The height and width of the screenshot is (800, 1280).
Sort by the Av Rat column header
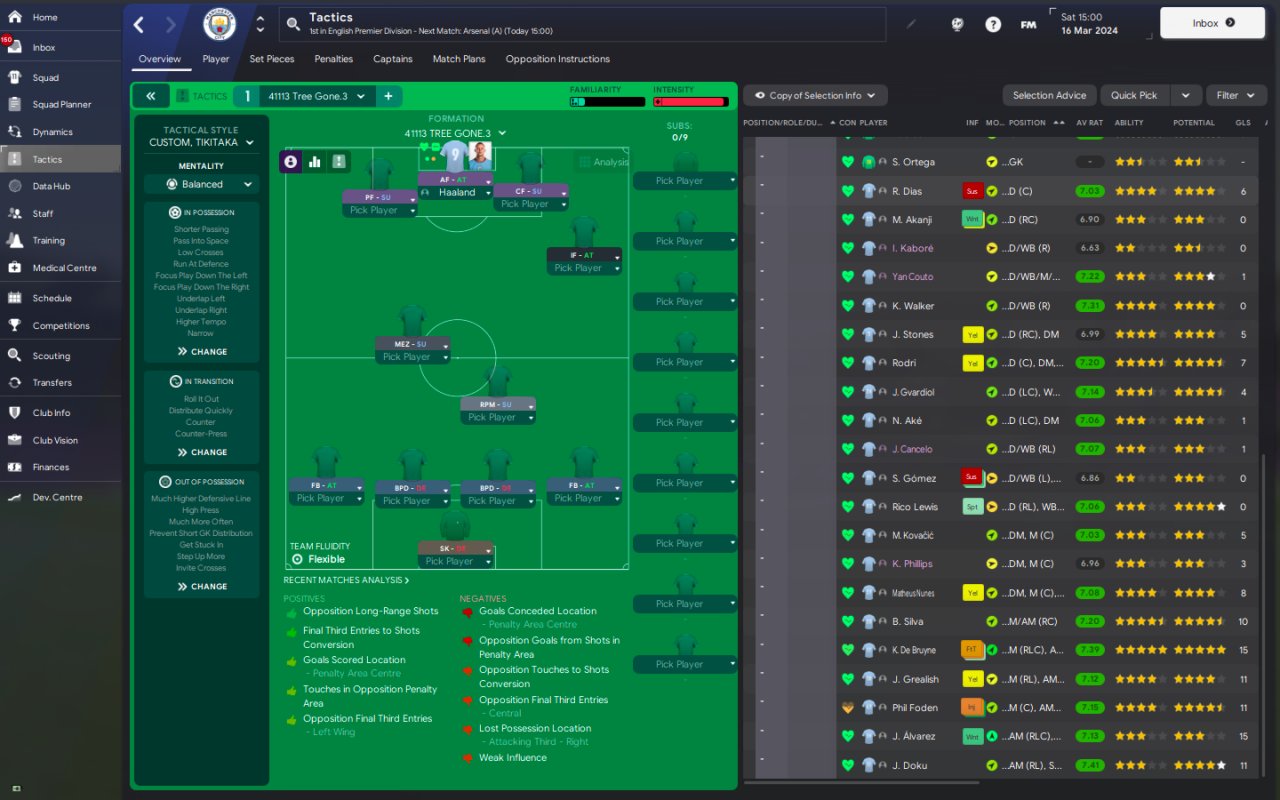pyautogui.click(x=1088, y=123)
